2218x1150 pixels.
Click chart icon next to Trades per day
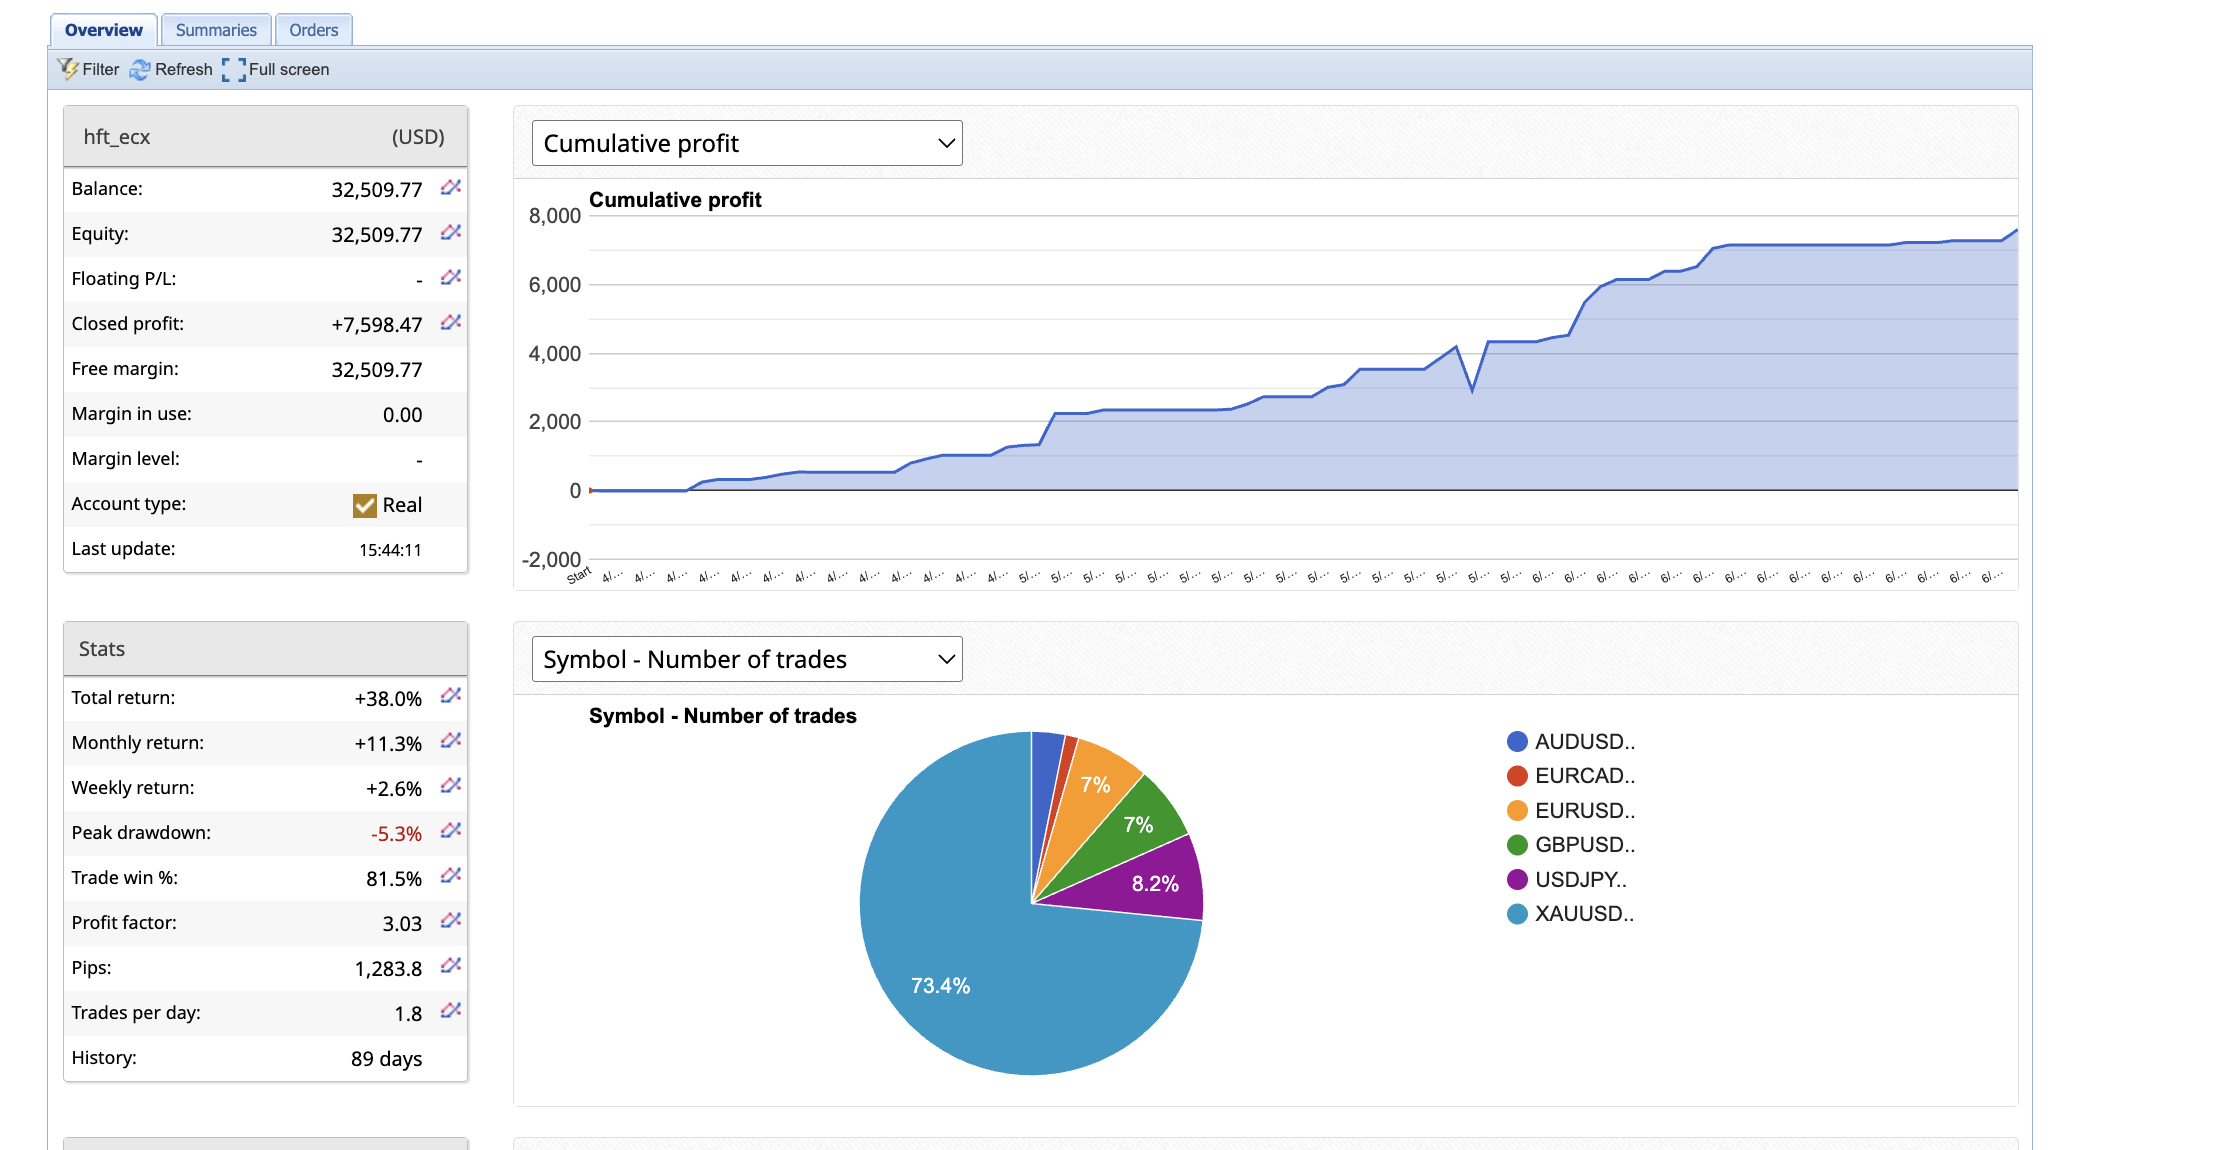(451, 1010)
